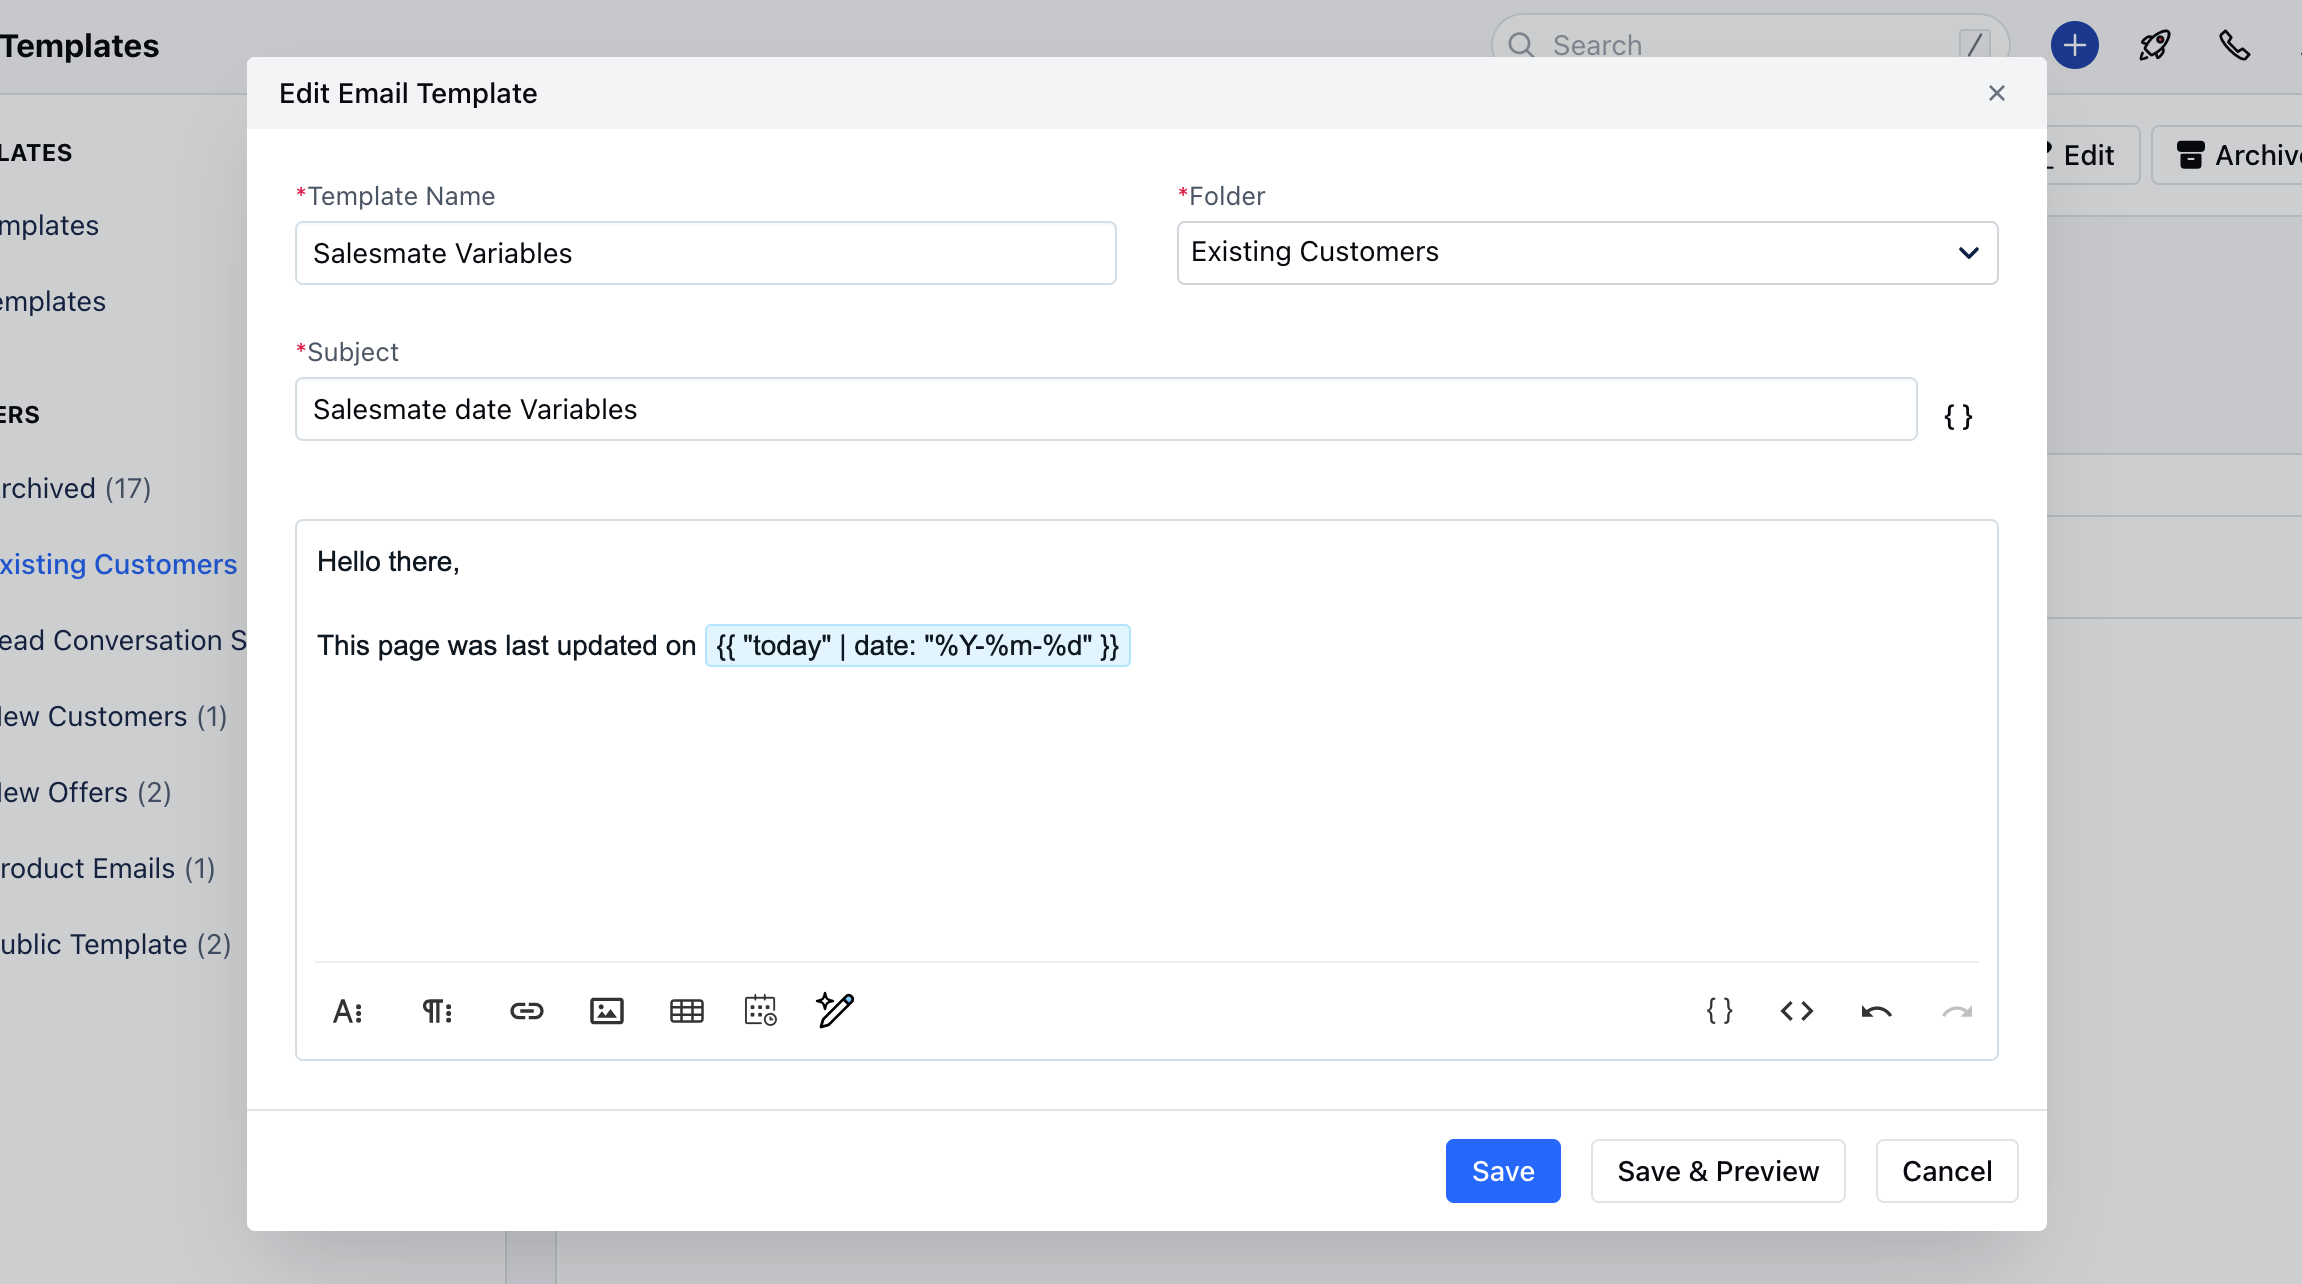Image resolution: width=2302 pixels, height=1284 pixels.
Task: Click Save & Preview
Action: click(x=1718, y=1171)
